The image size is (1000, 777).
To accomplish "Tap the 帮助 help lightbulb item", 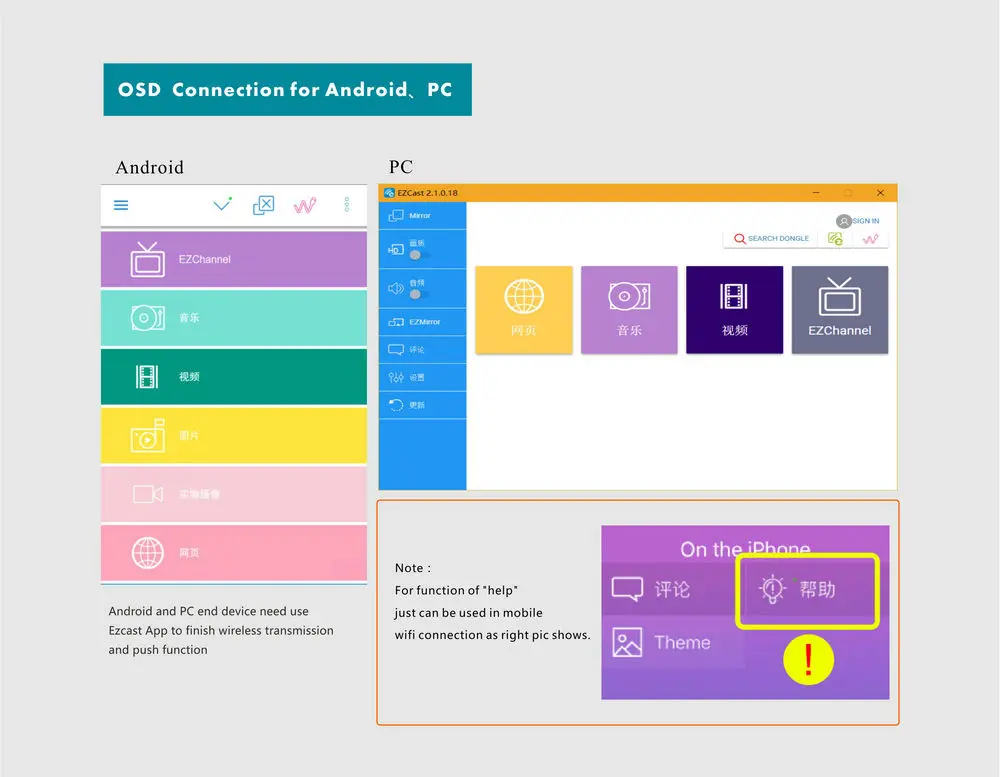I will [807, 590].
